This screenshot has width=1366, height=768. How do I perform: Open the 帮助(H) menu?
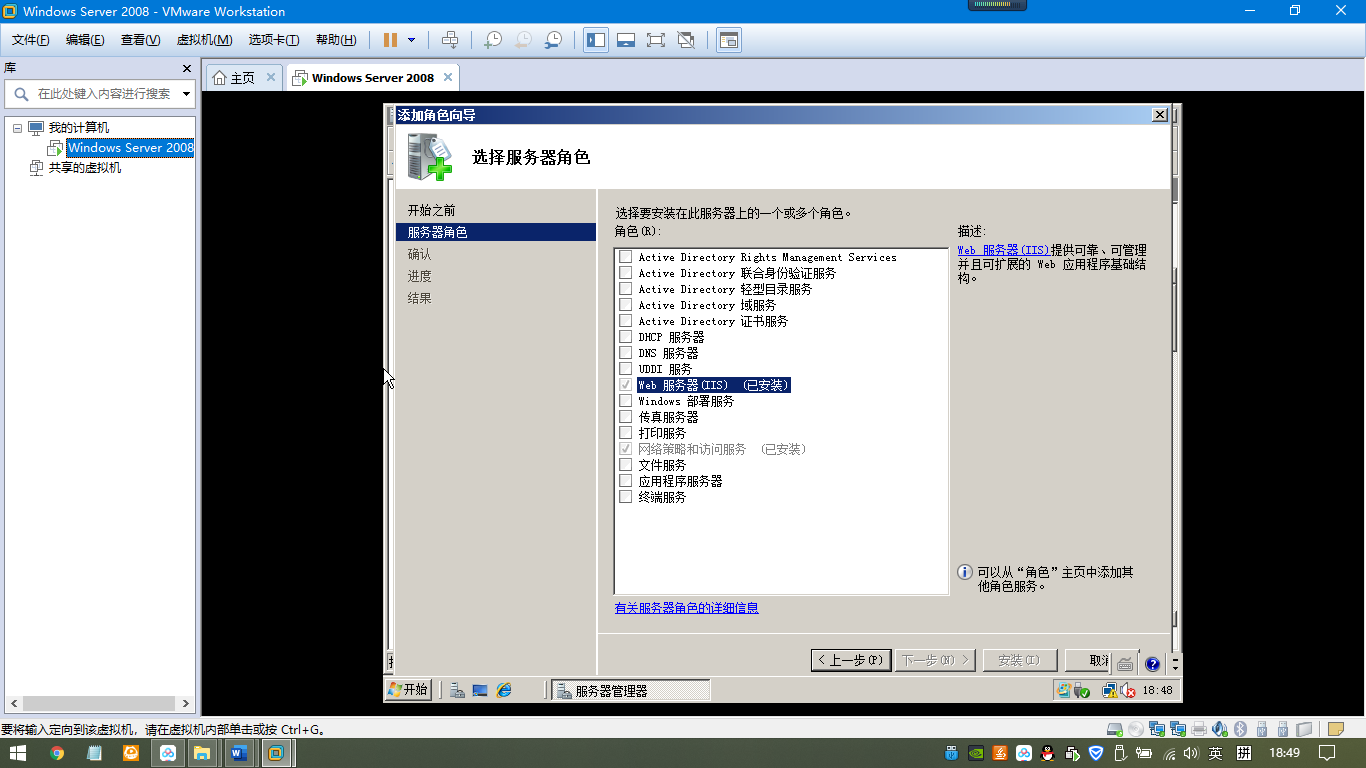click(x=336, y=40)
